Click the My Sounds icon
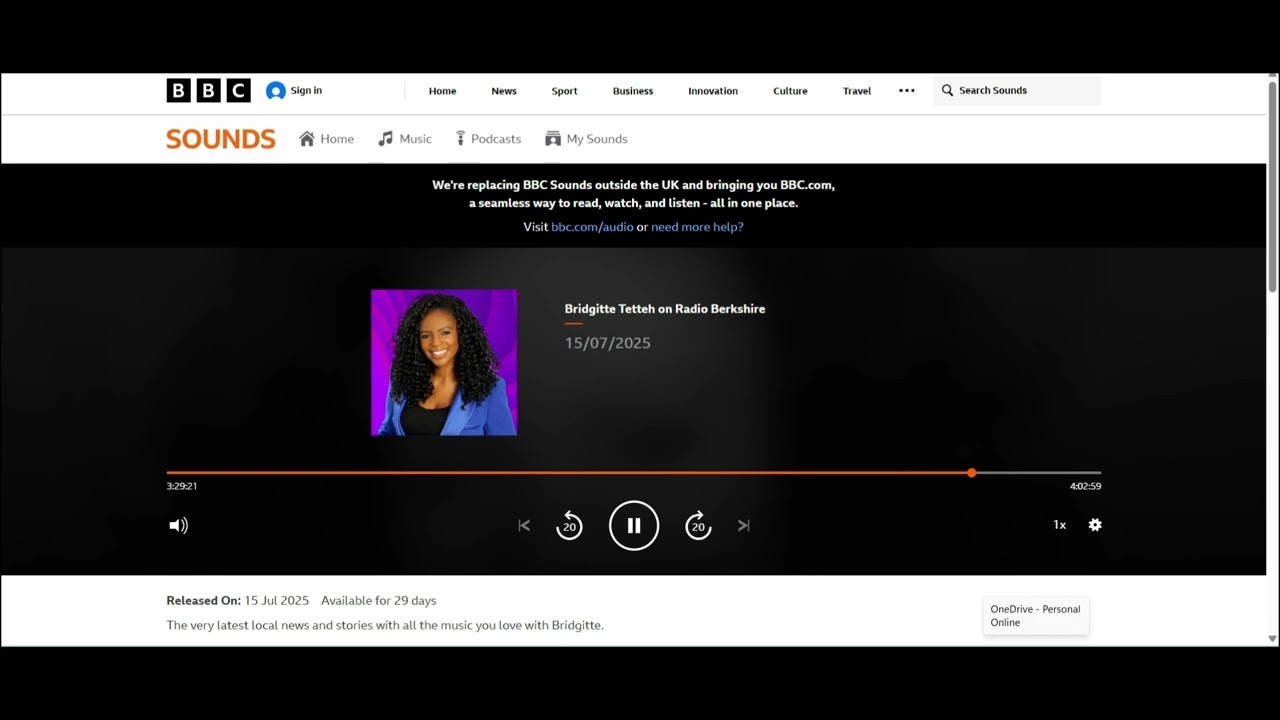This screenshot has height=720, width=1280. coord(553,139)
